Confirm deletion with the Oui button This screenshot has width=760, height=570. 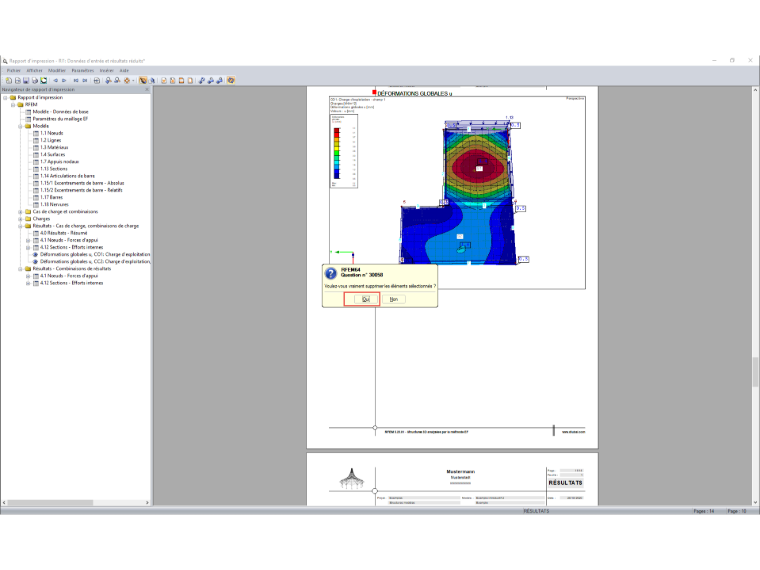tap(365, 300)
